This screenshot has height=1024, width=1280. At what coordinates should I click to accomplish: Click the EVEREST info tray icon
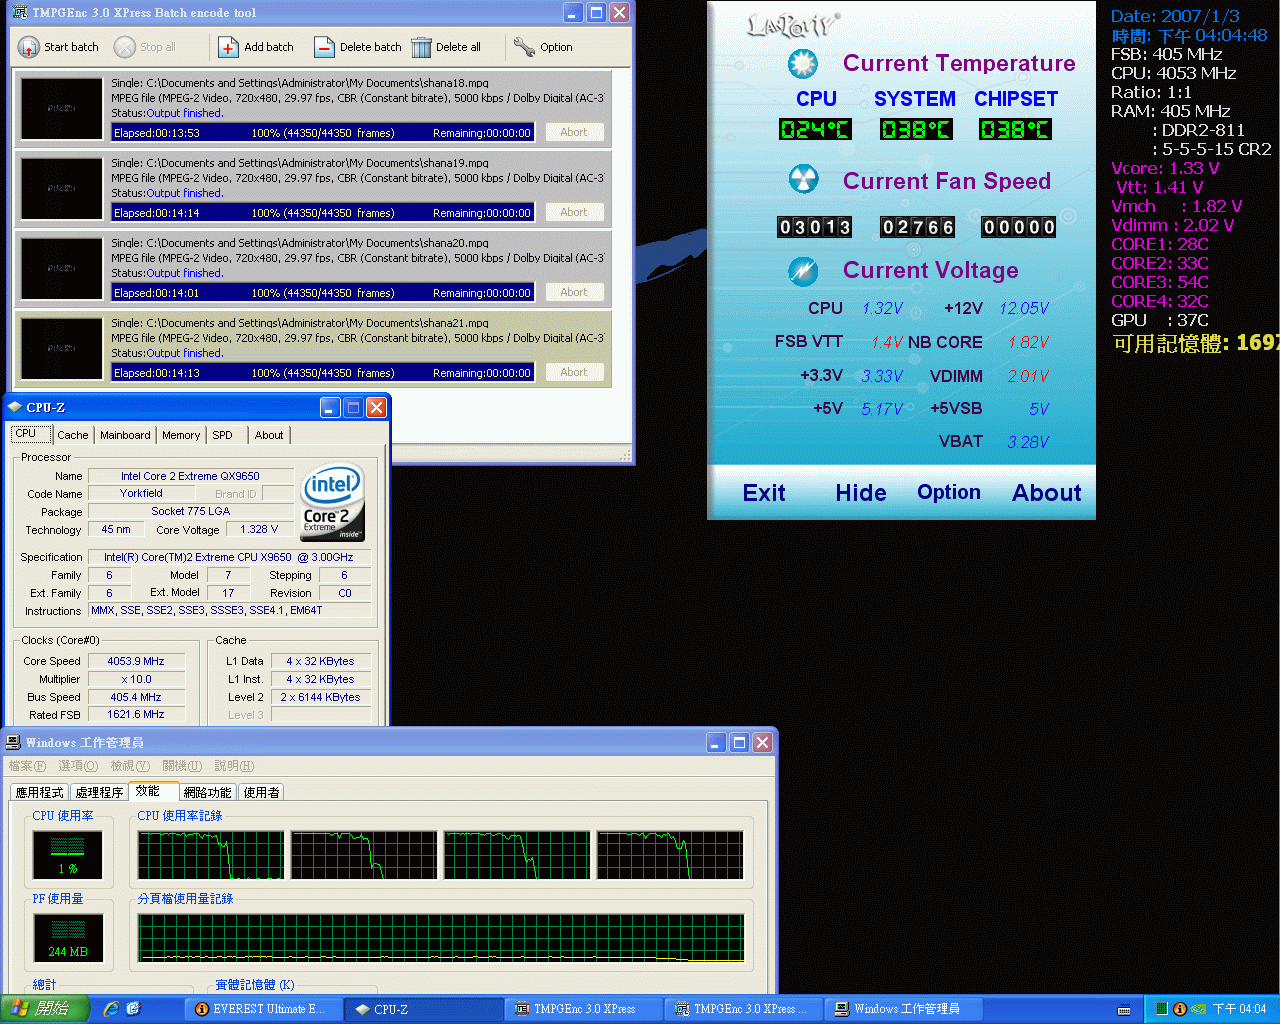pyautogui.click(x=1180, y=1009)
